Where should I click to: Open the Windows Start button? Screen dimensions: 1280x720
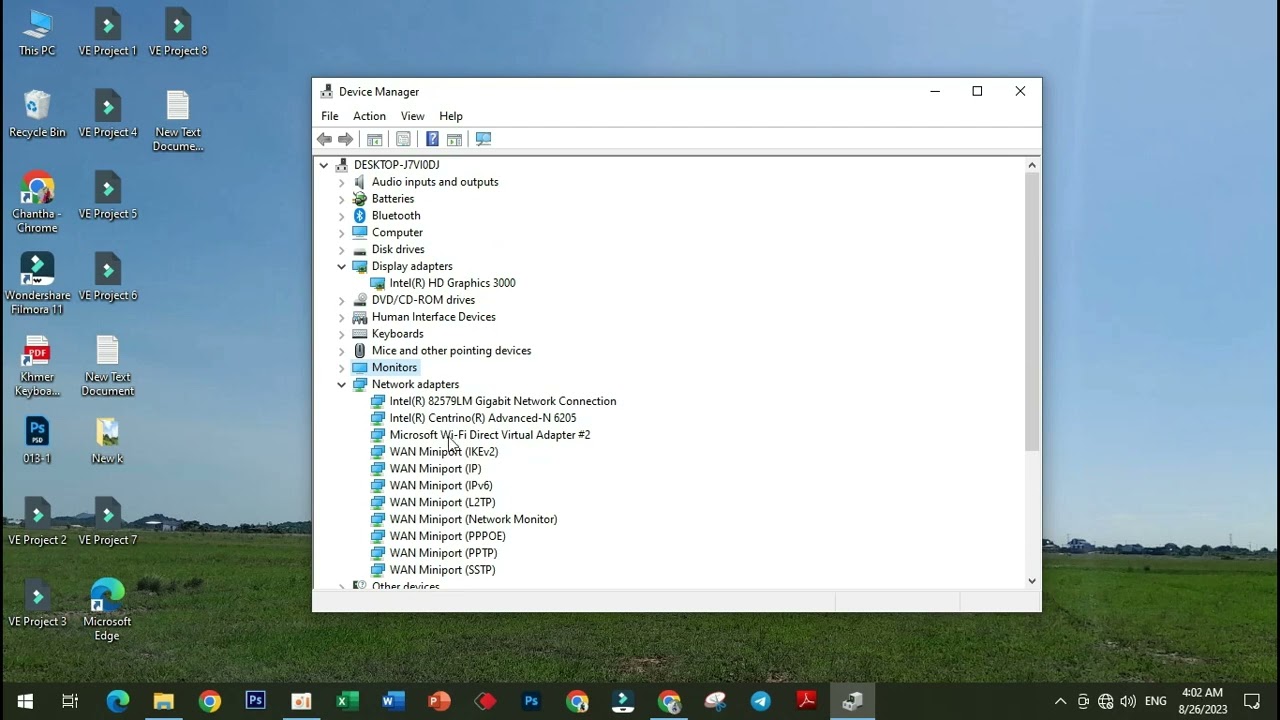[x=25, y=701]
